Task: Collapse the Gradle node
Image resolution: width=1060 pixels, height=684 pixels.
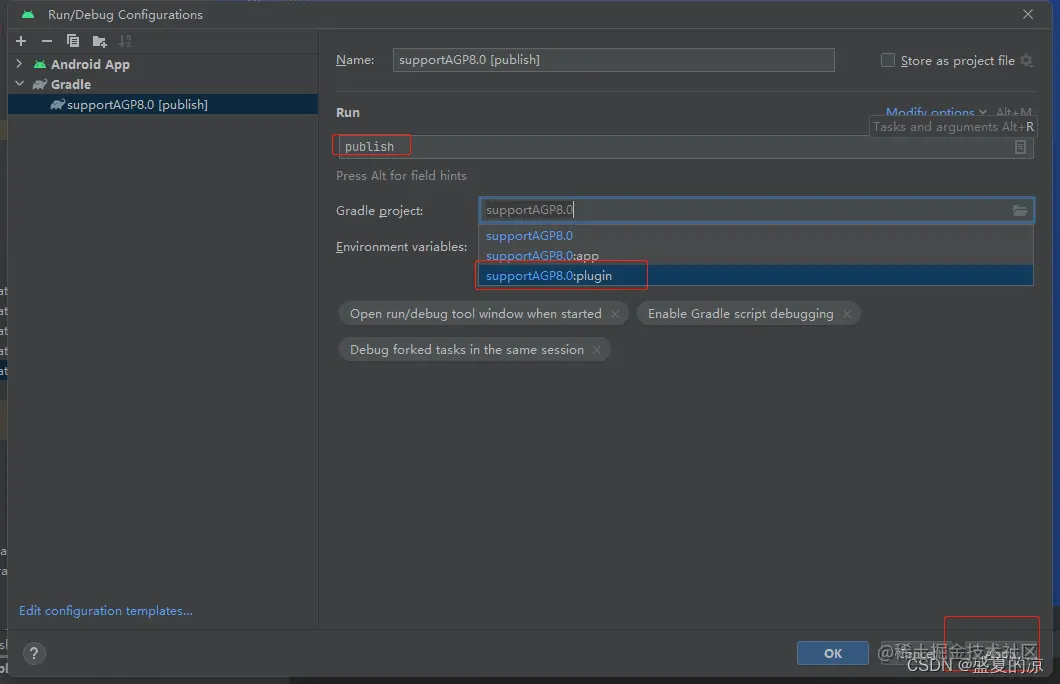Action: click(x=19, y=84)
